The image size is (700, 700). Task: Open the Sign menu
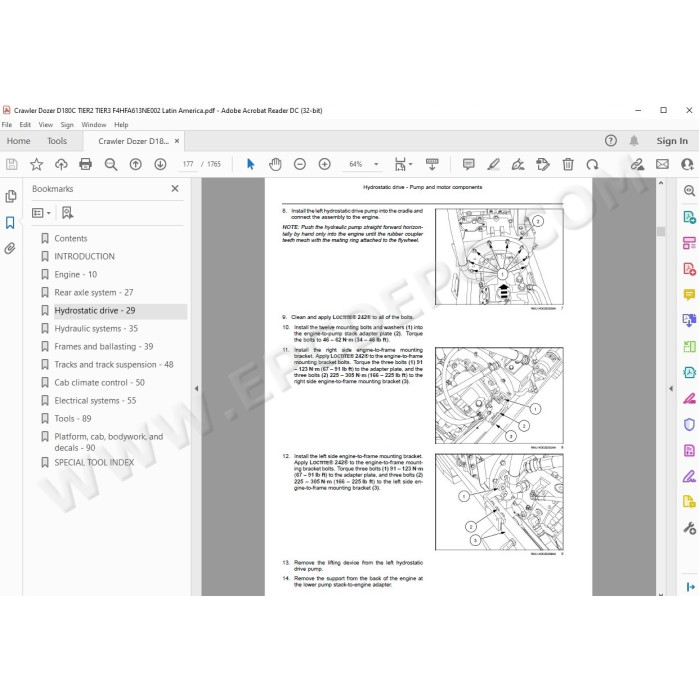coord(67,125)
